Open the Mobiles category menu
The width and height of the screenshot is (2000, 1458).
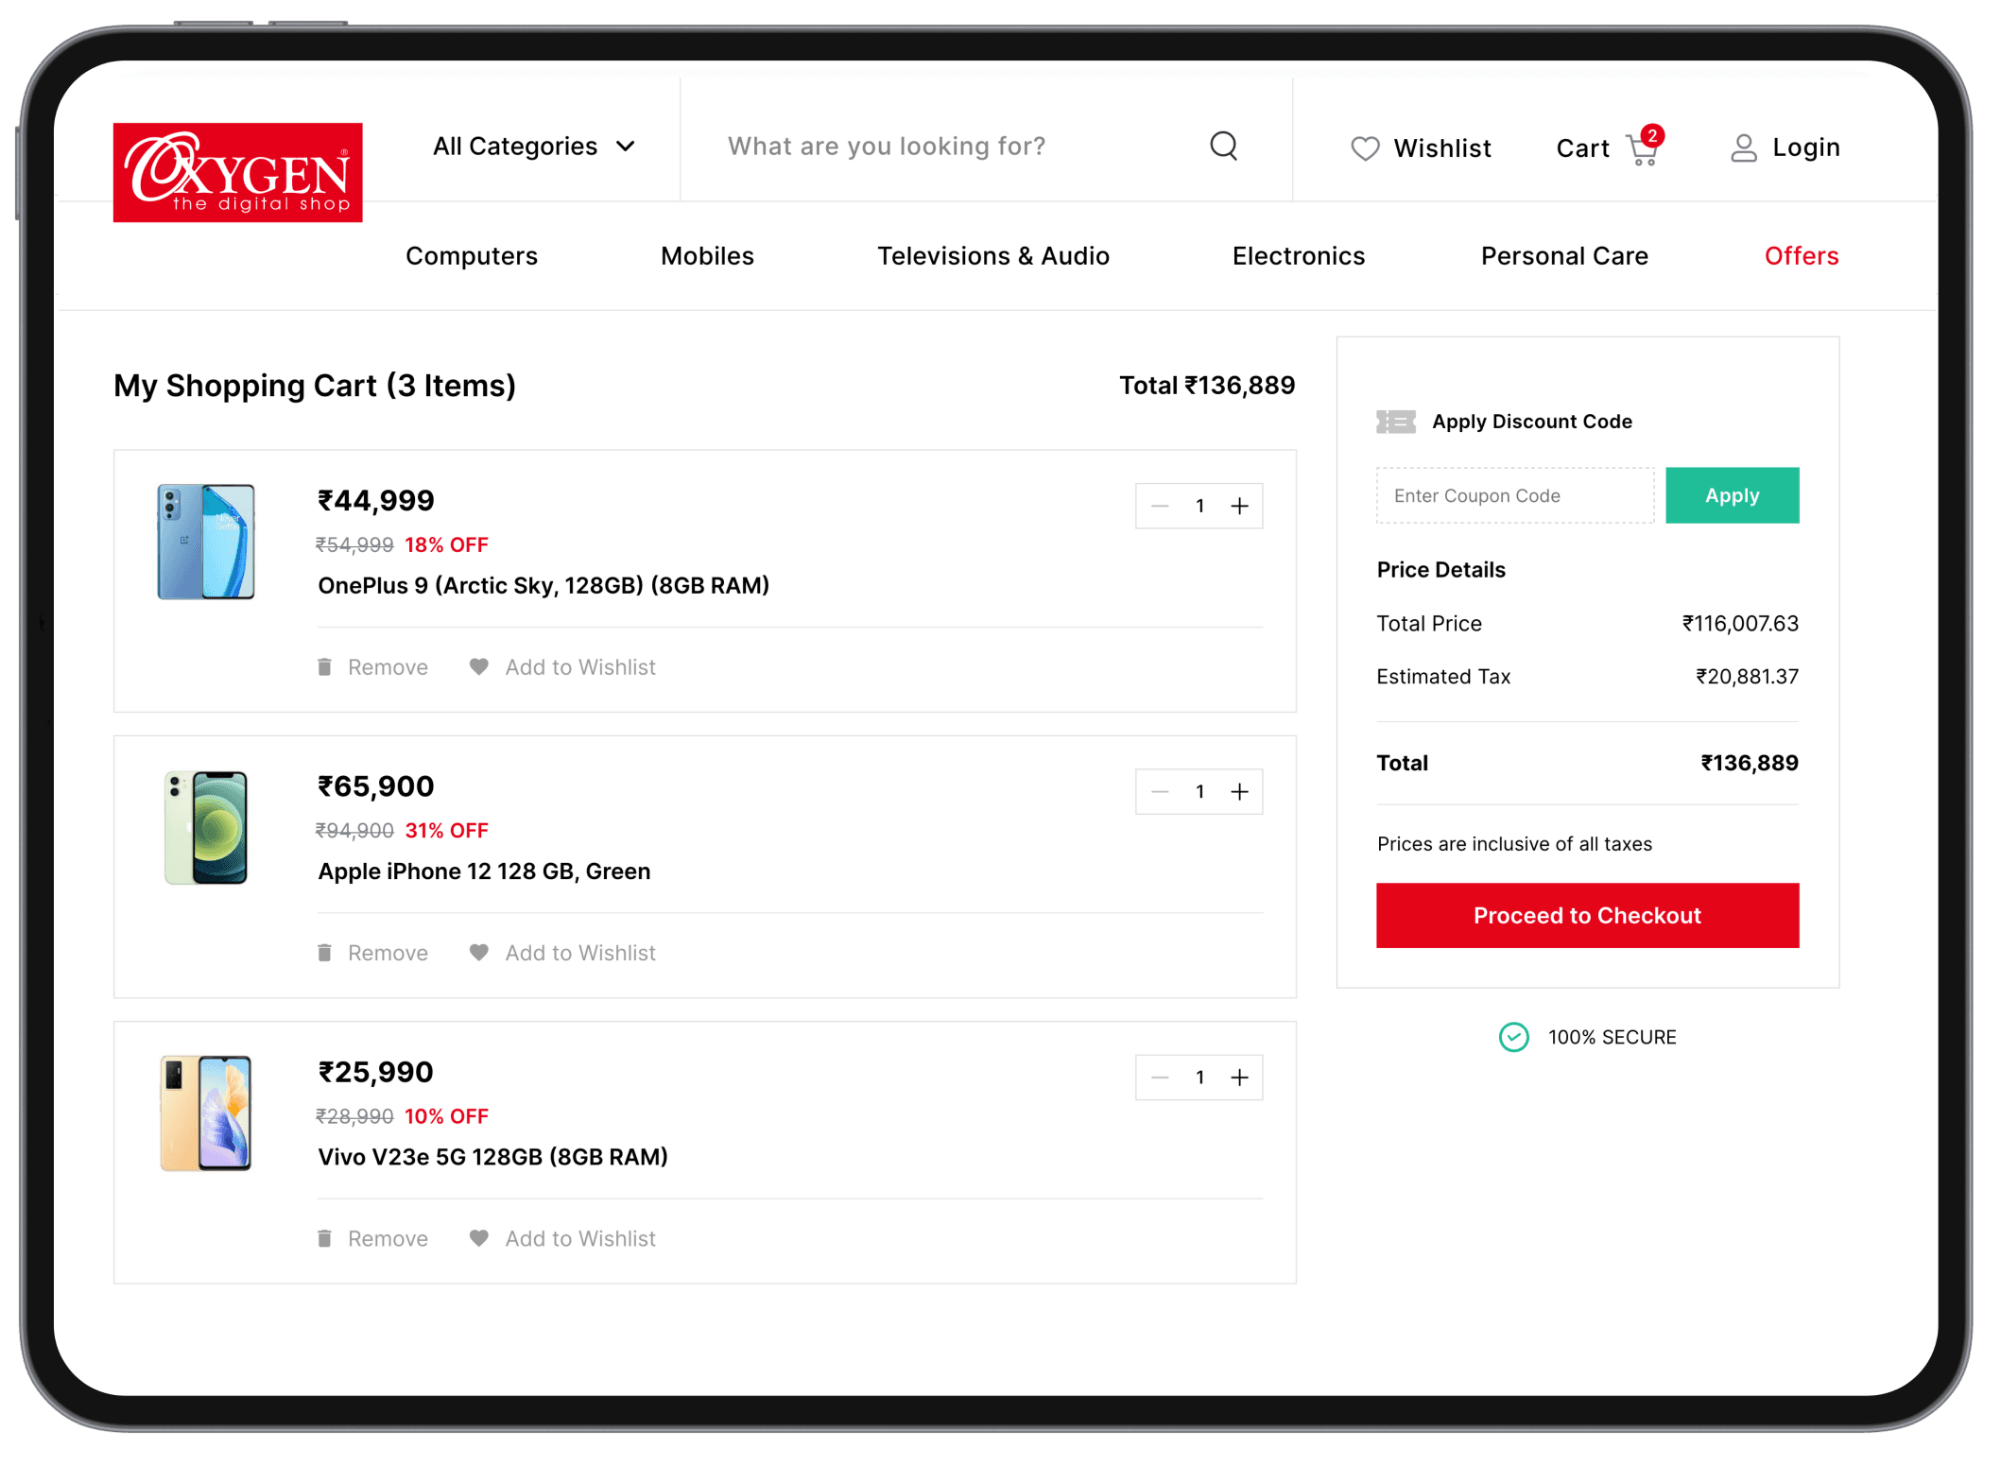coord(707,256)
